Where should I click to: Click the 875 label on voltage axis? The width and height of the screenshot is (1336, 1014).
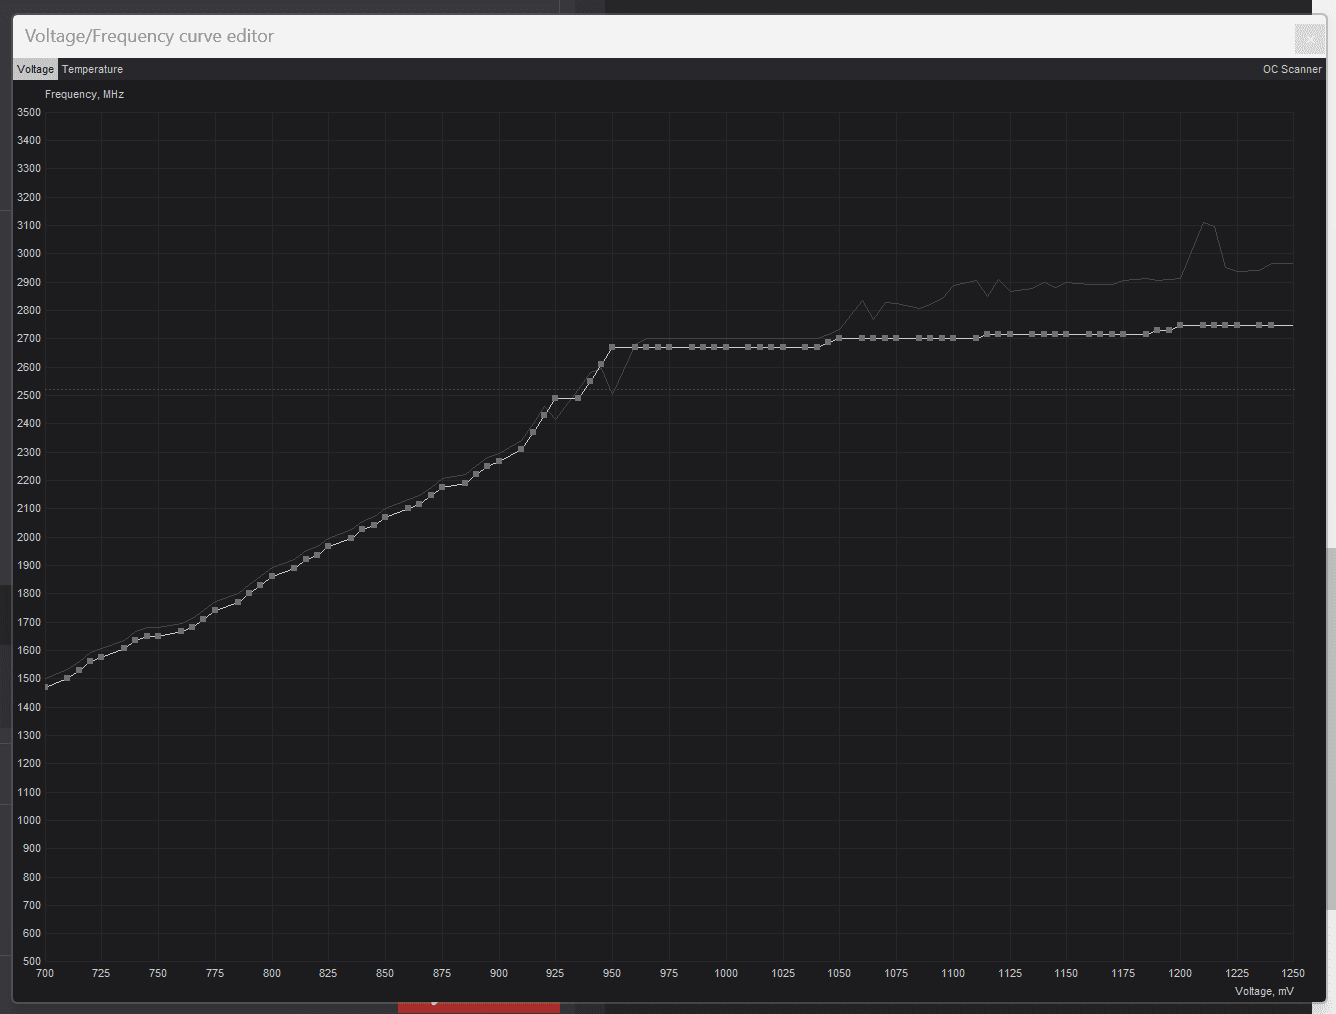coord(442,973)
